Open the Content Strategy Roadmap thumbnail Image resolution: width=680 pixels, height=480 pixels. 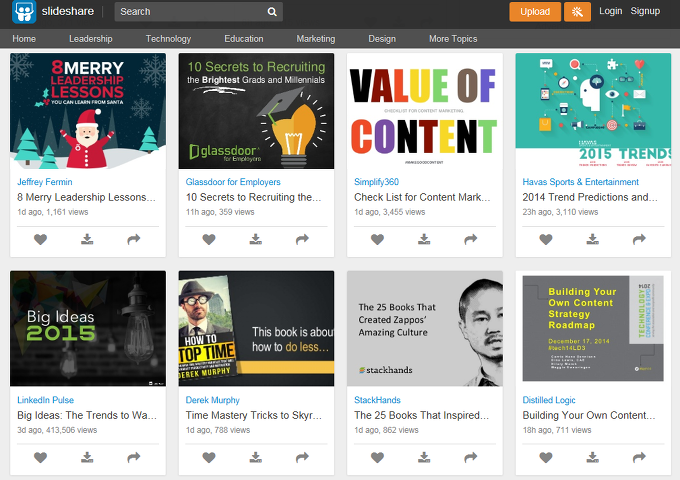point(593,329)
